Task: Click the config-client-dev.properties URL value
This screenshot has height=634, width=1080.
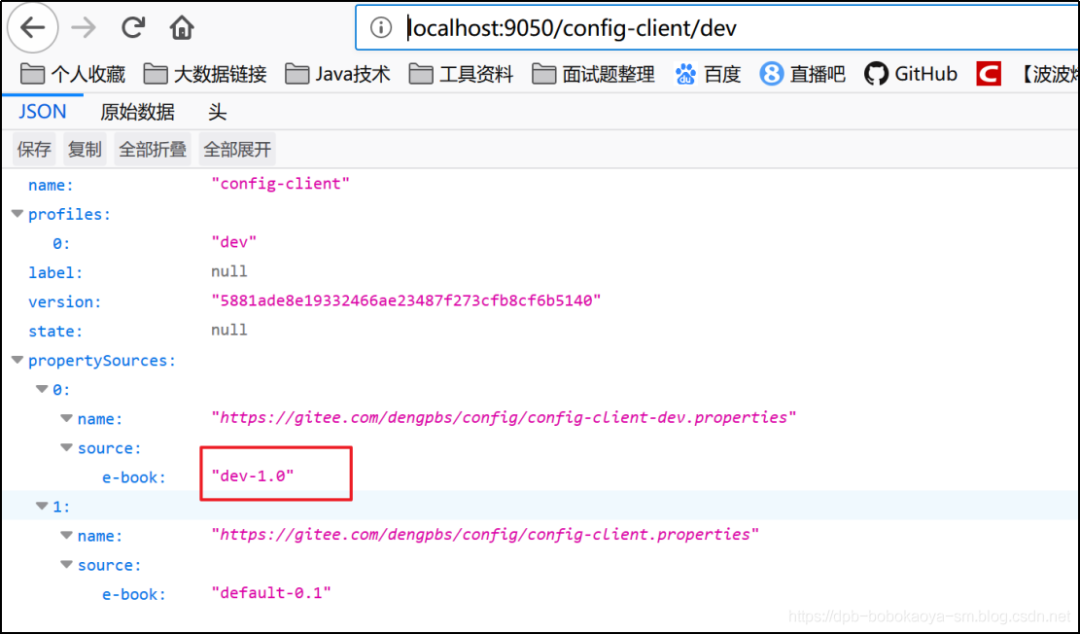Action: coord(503,418)
